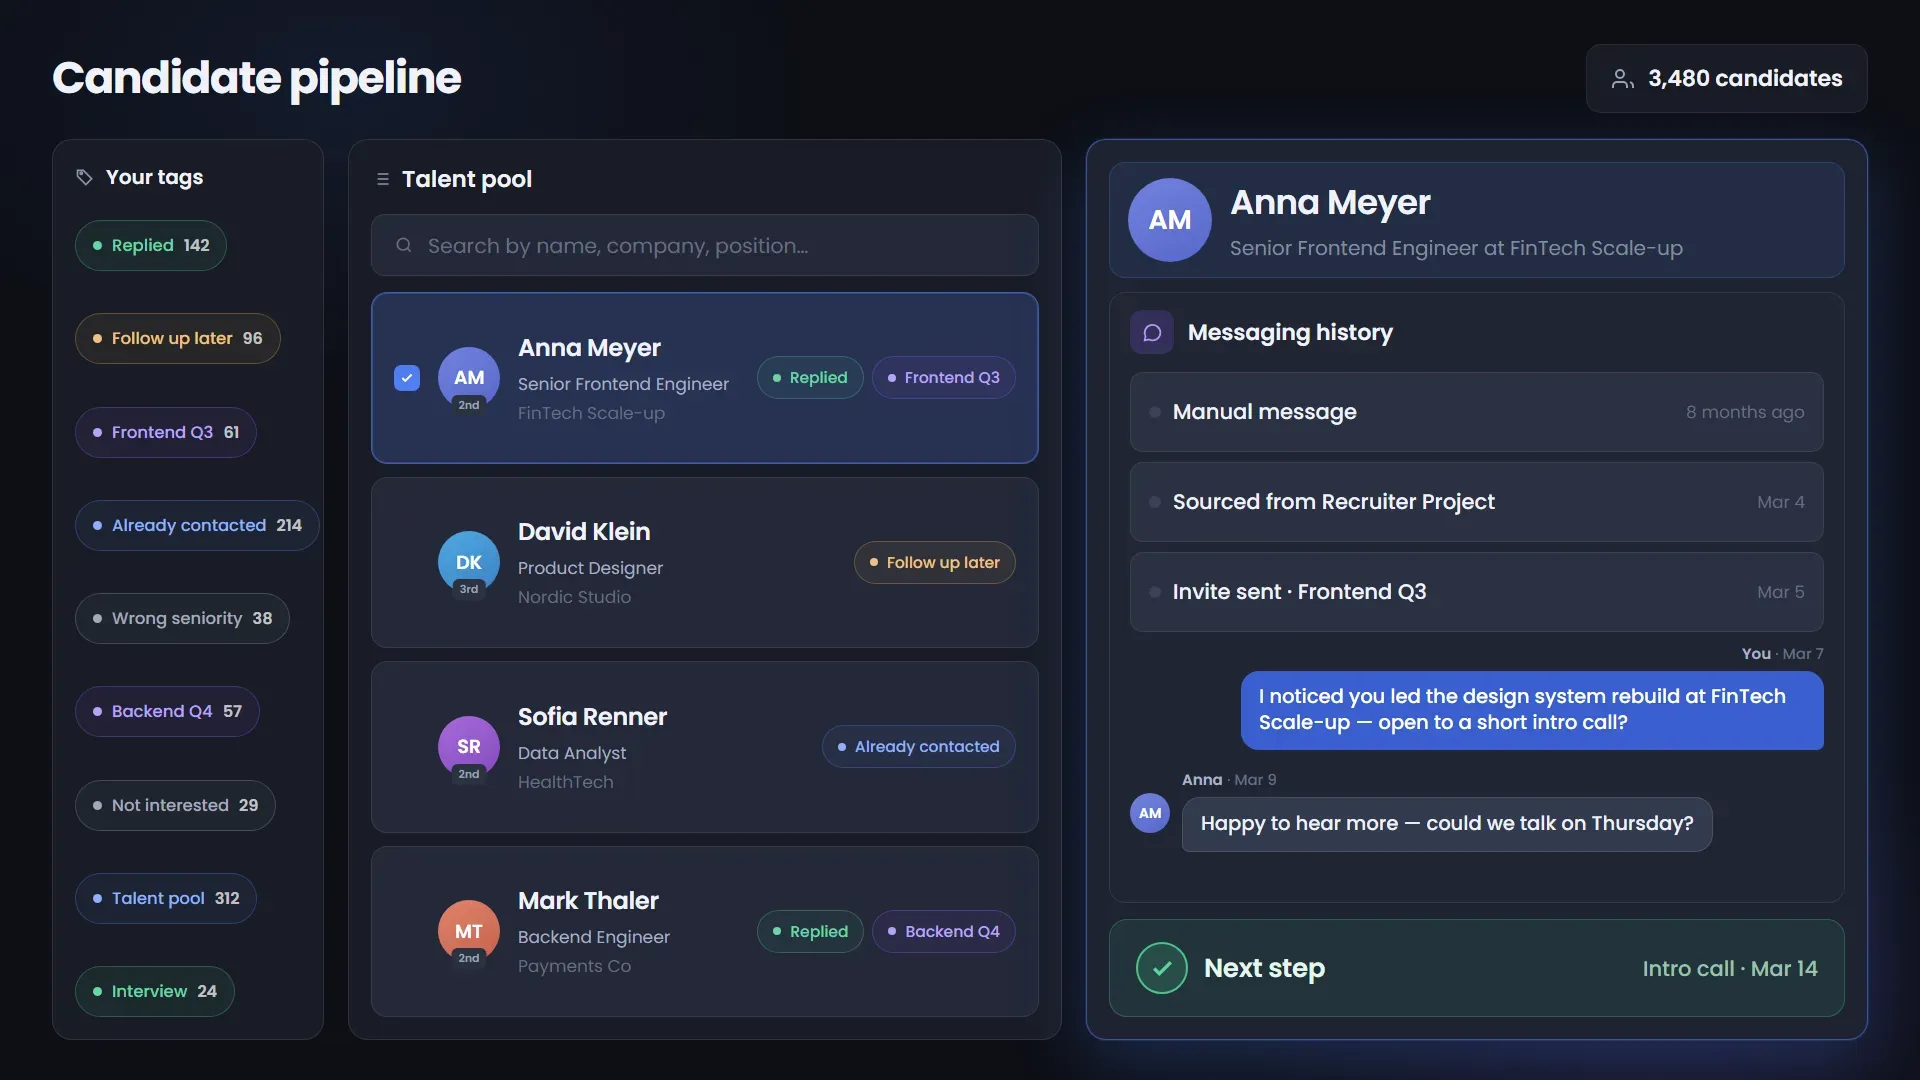Expand the Manual message history entry
Screen dimensions: 1920x1080
[1477, 412]
